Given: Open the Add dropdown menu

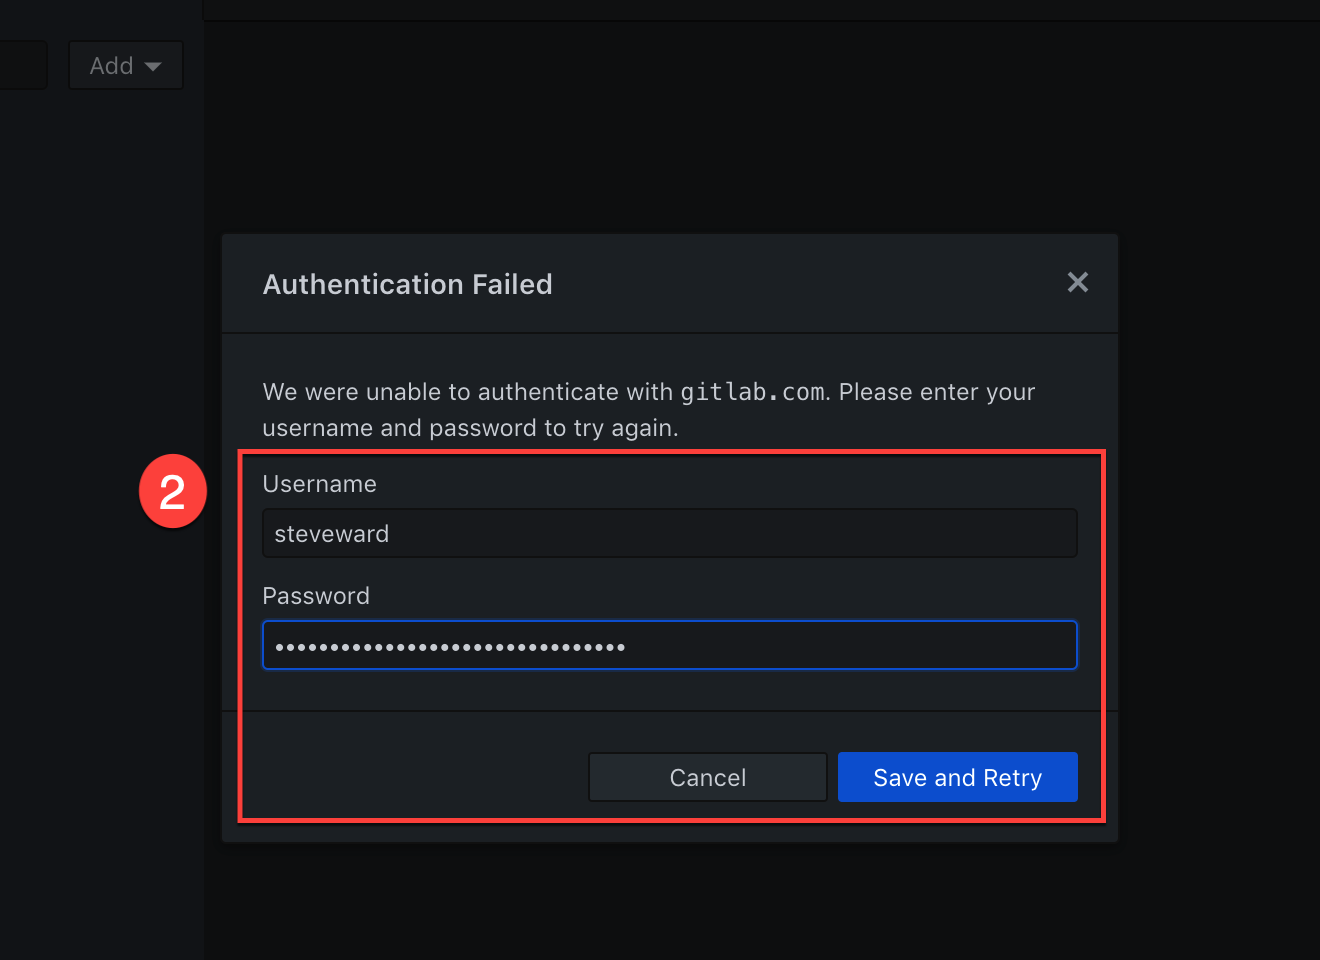Looking at the screenshot, I should tap(125, 65).
